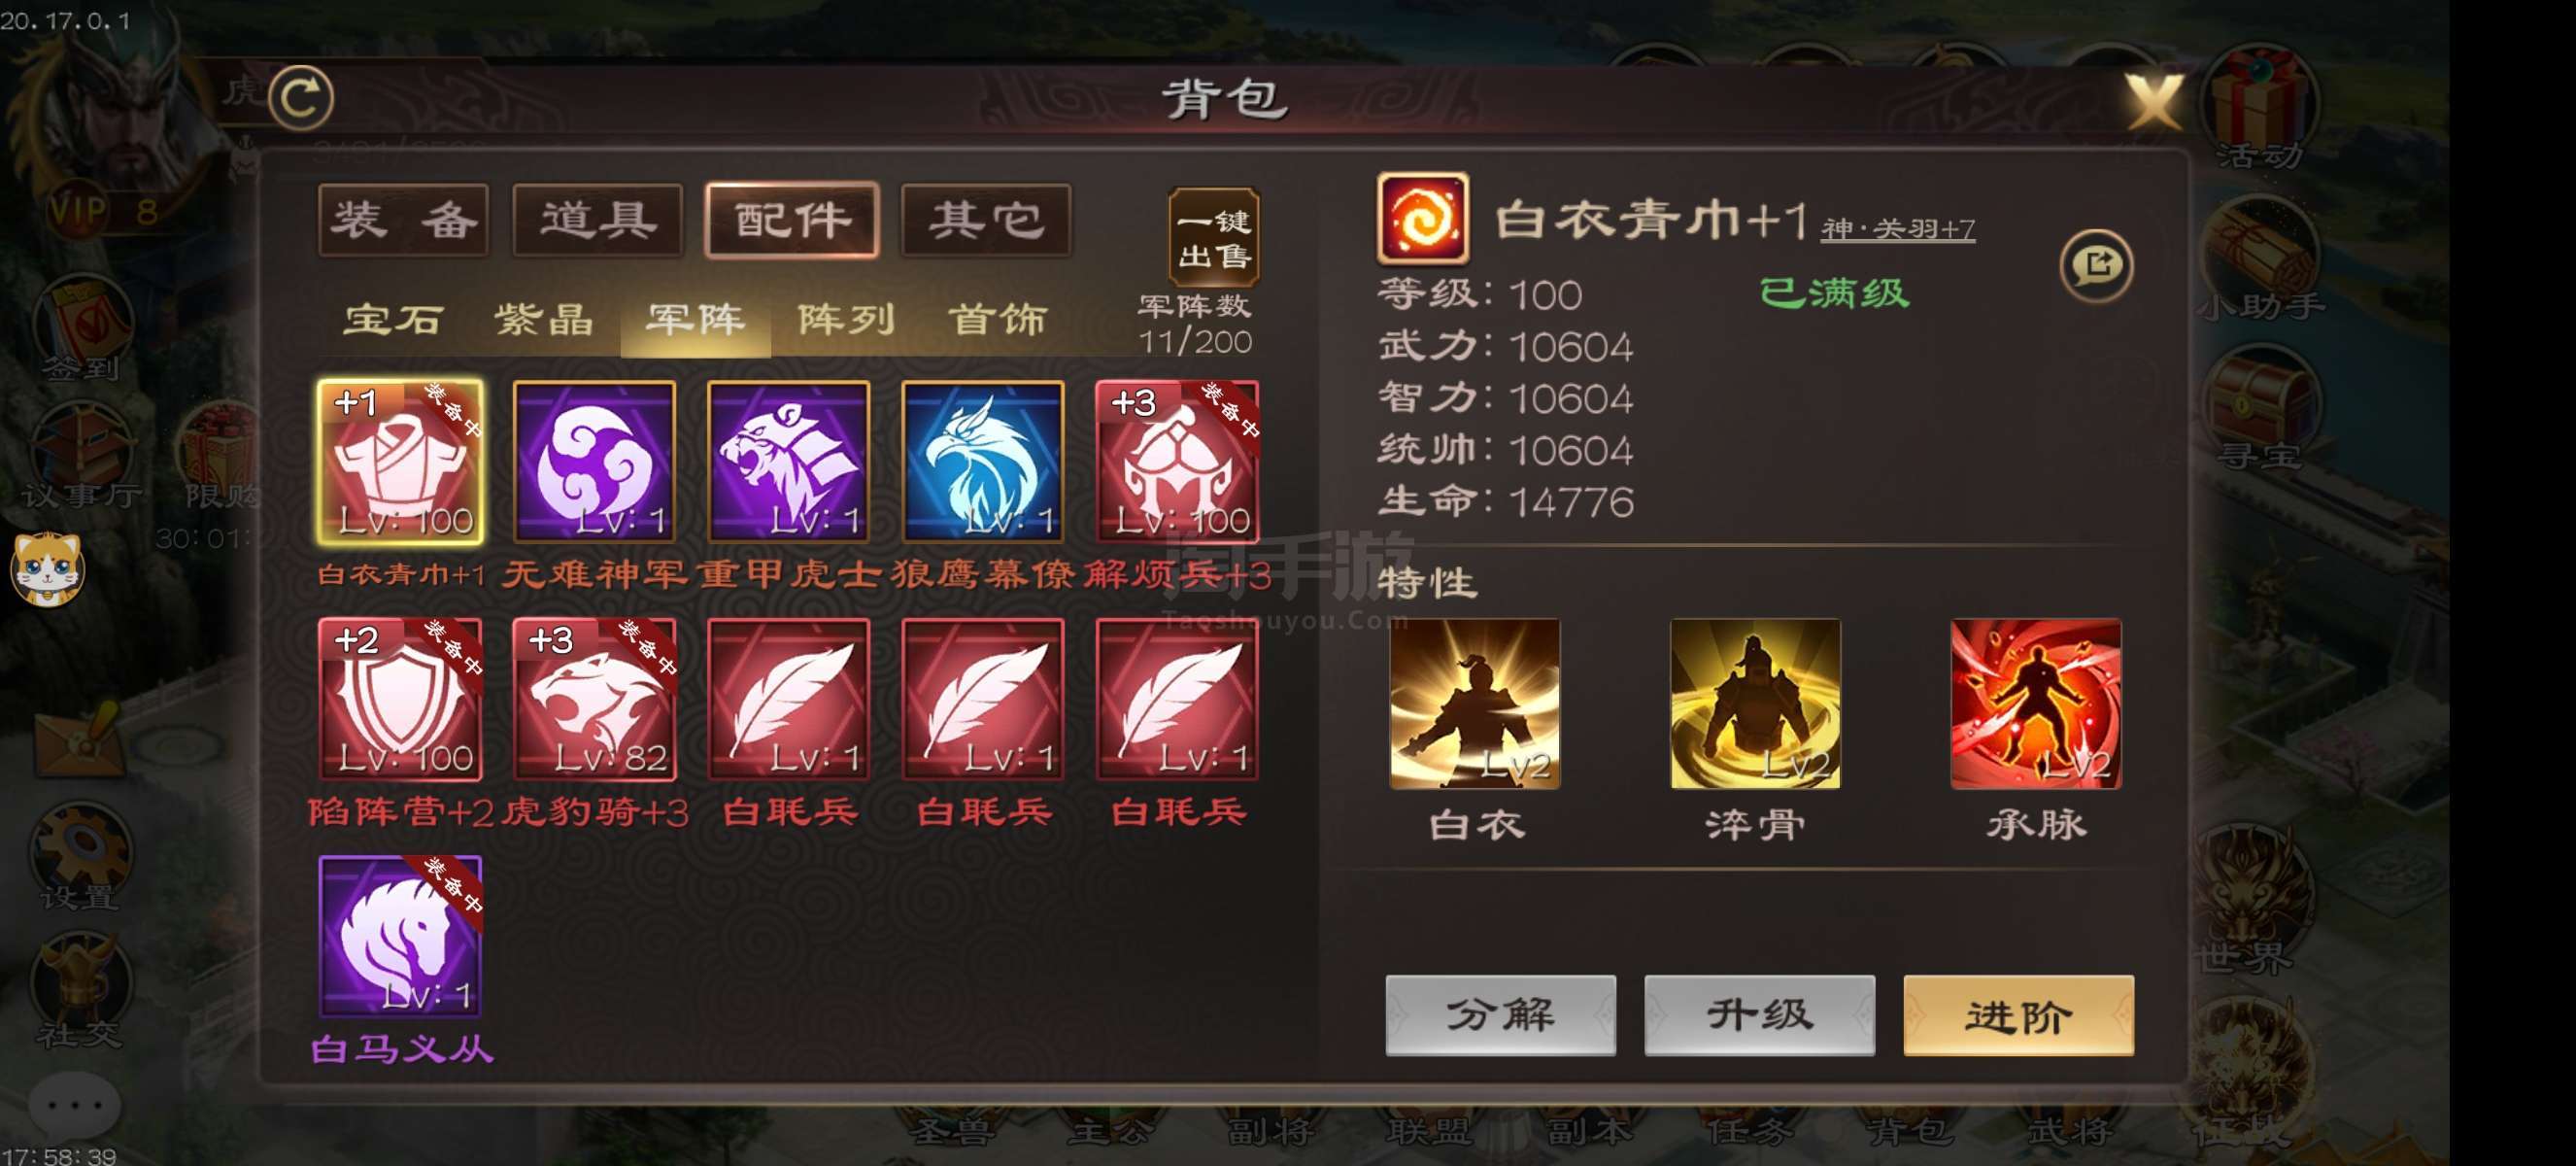Switch to the 道具 tab

pyautogui.click(x=598, y=220)
